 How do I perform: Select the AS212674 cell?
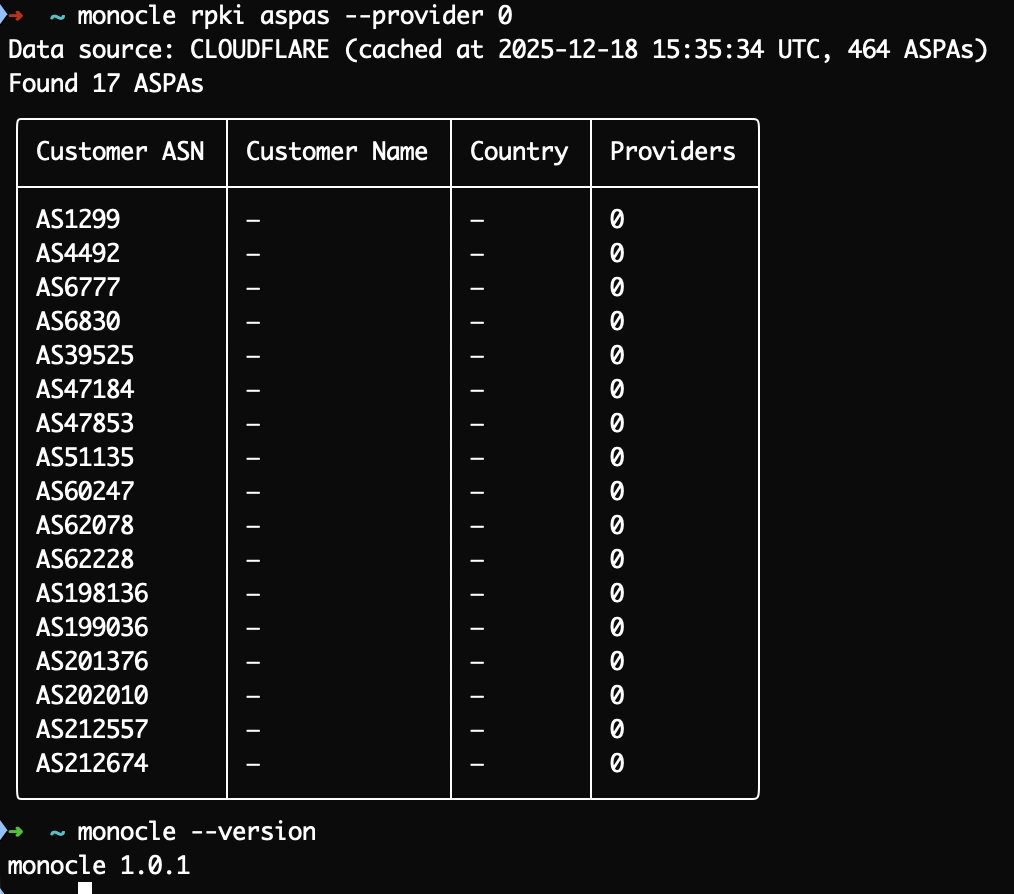92,763
